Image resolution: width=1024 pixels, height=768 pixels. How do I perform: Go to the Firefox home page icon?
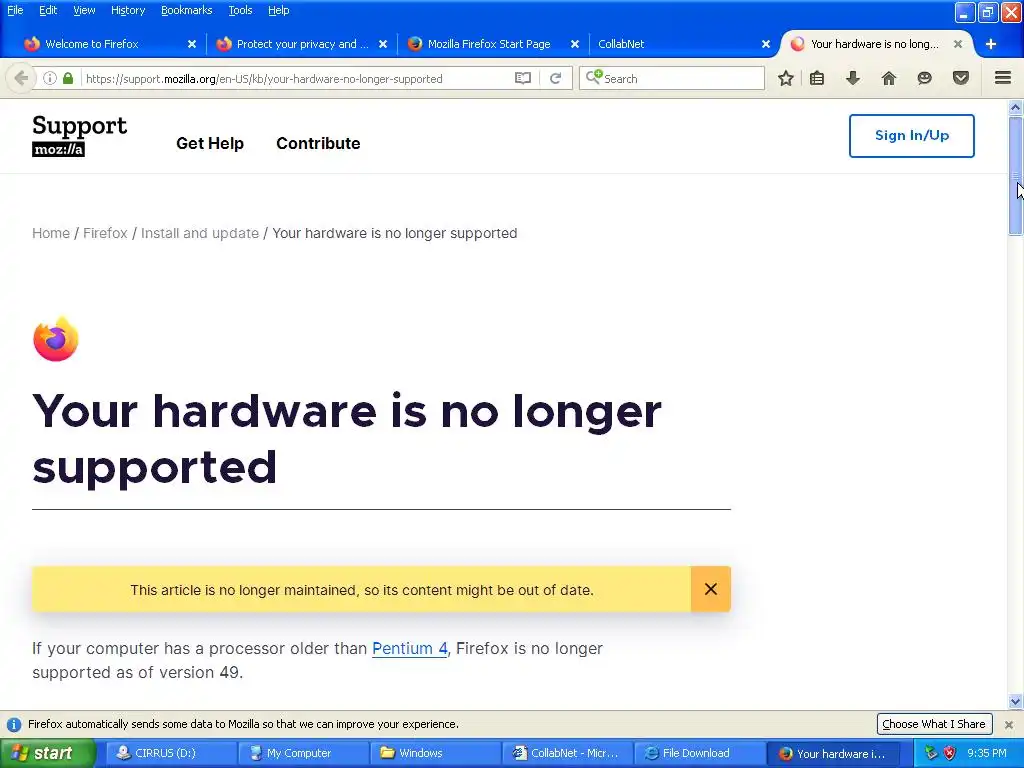[889, 78]
